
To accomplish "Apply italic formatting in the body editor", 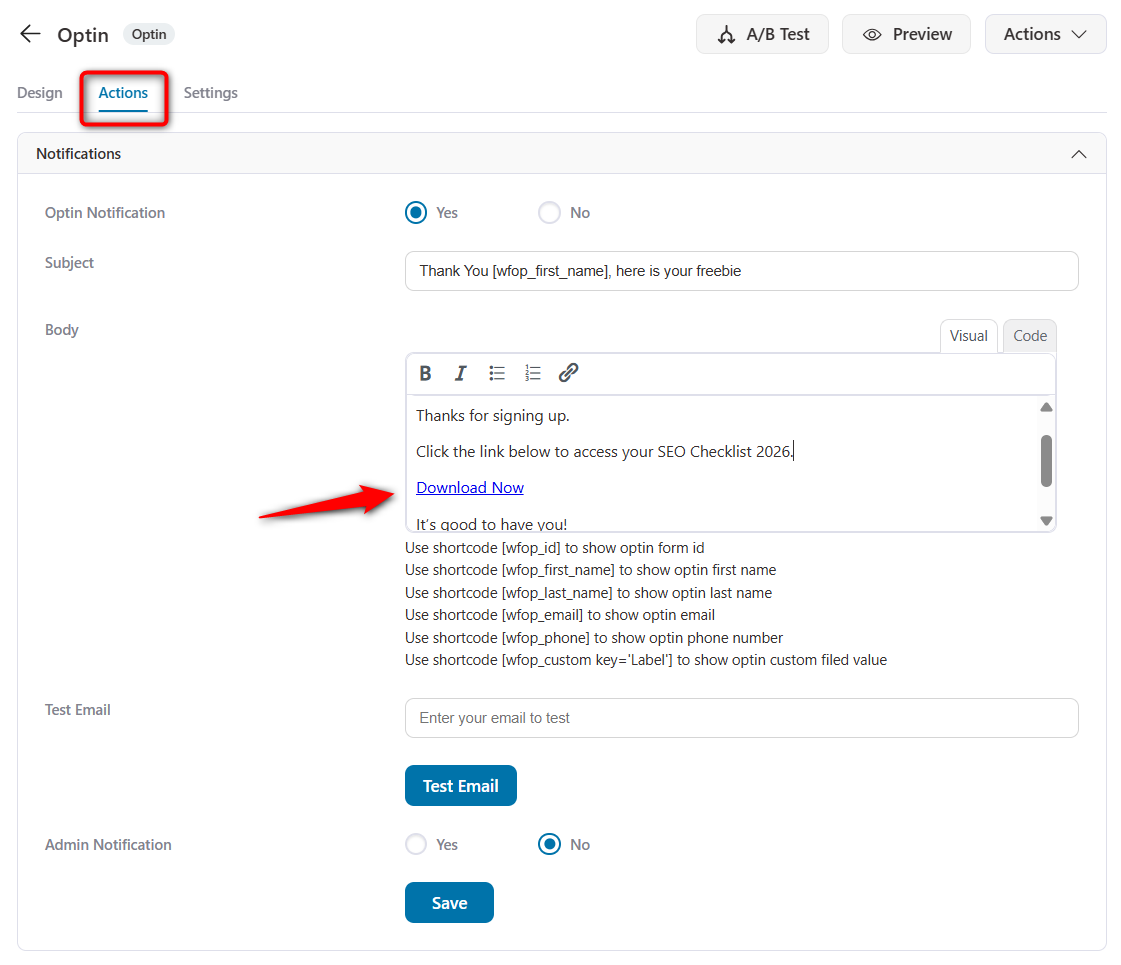I will coord(460,372).
